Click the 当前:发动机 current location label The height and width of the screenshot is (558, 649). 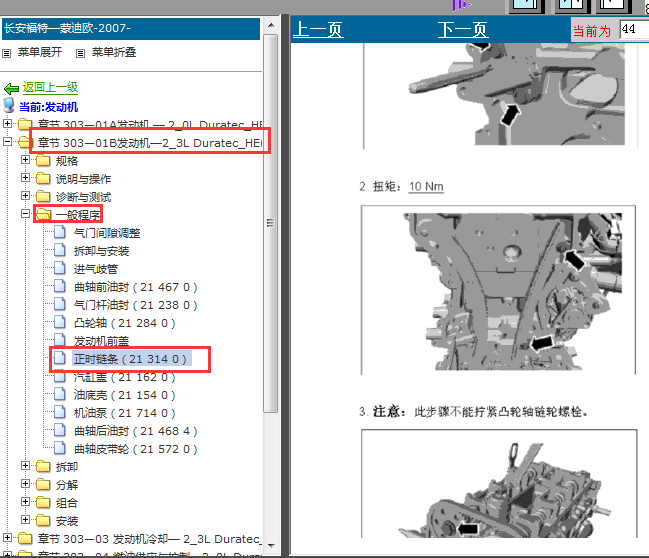click(x=49, y=107)
